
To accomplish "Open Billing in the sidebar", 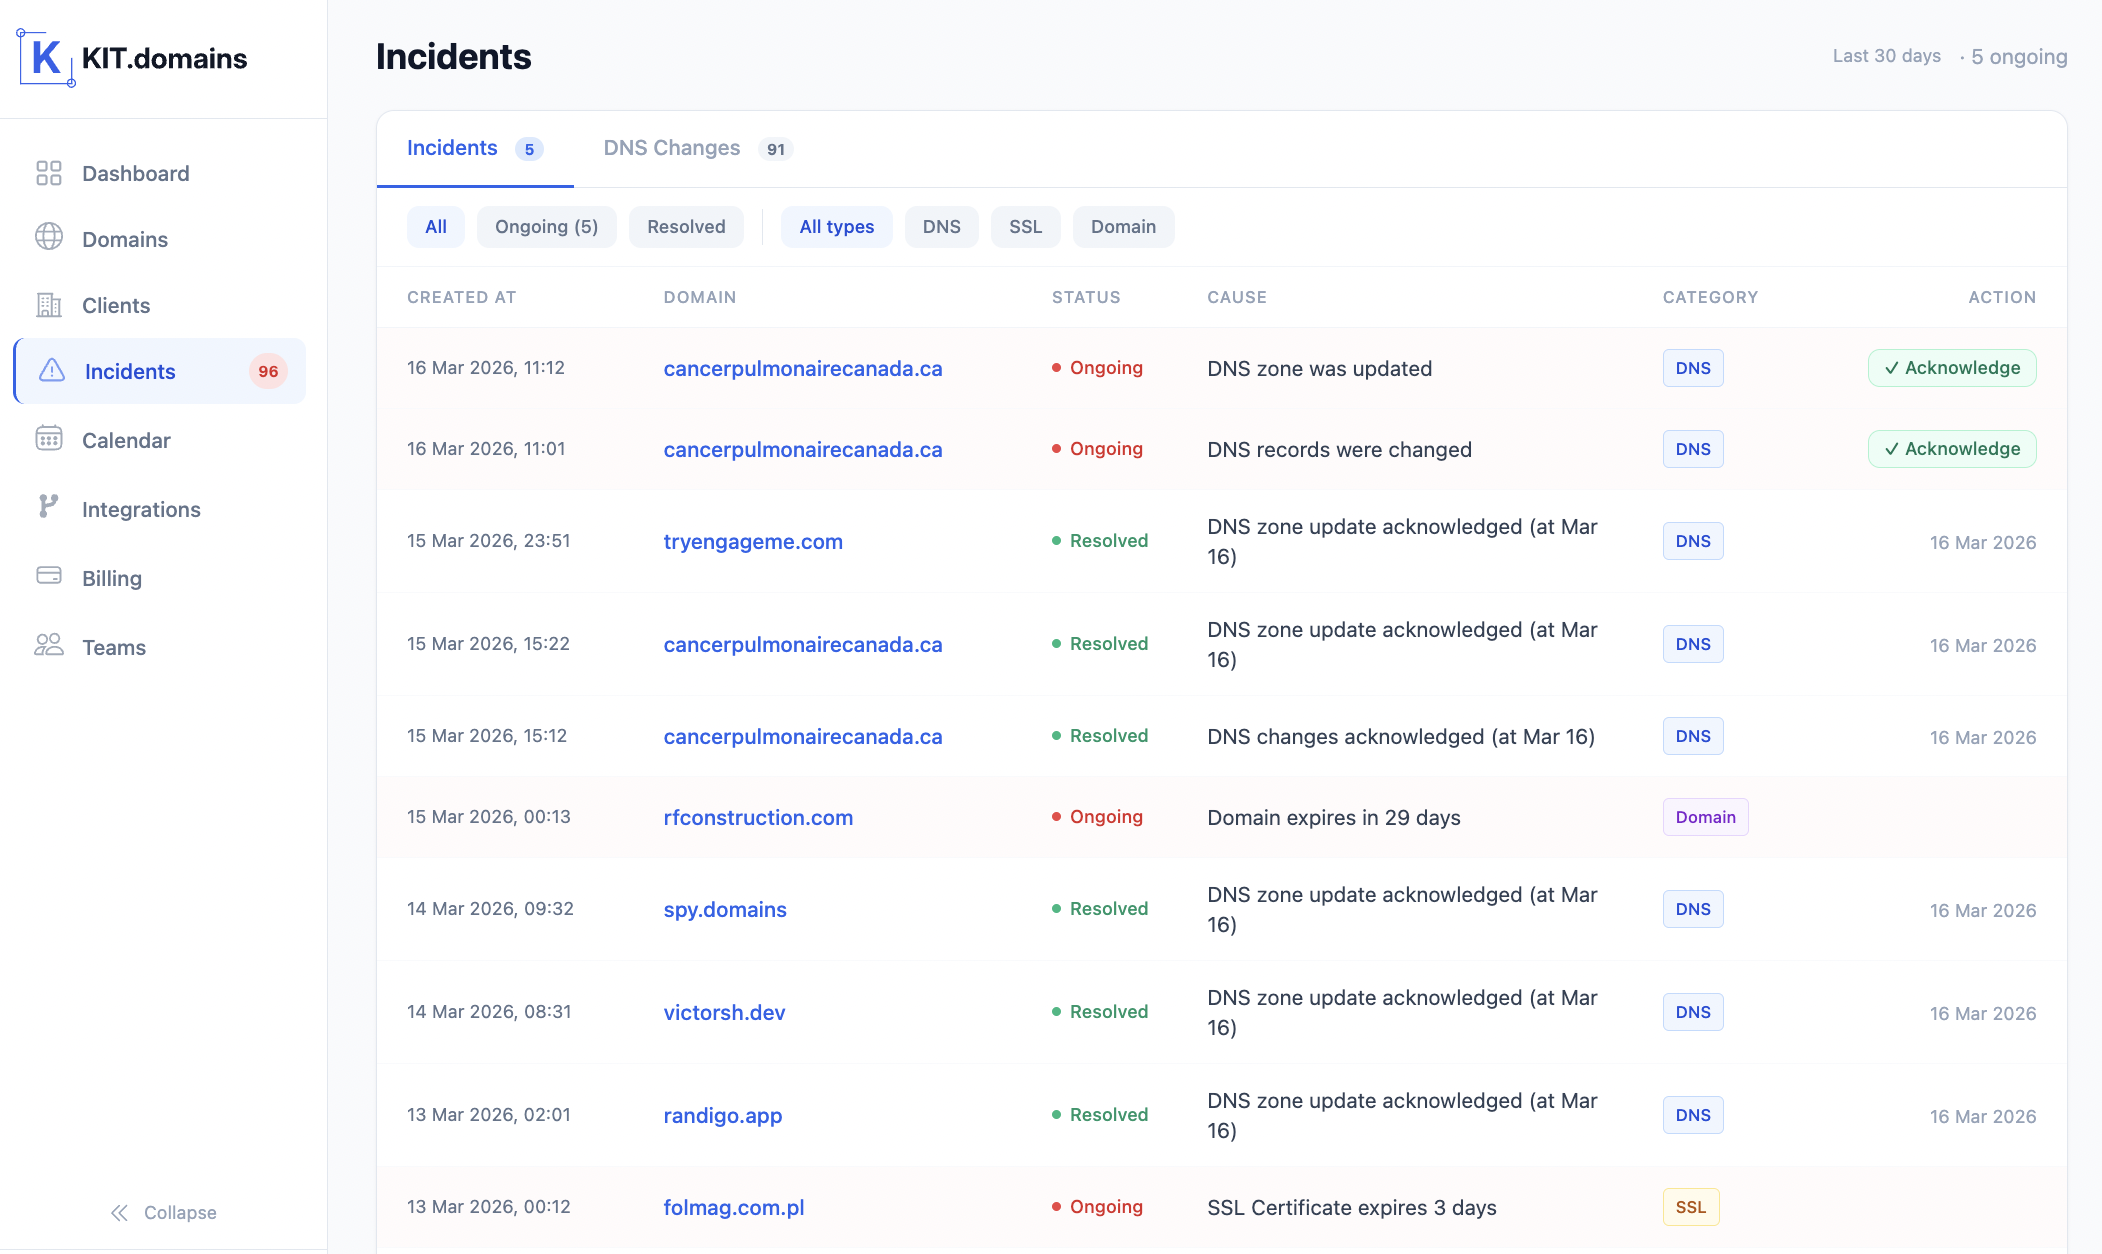I will (x=160, y=578).
